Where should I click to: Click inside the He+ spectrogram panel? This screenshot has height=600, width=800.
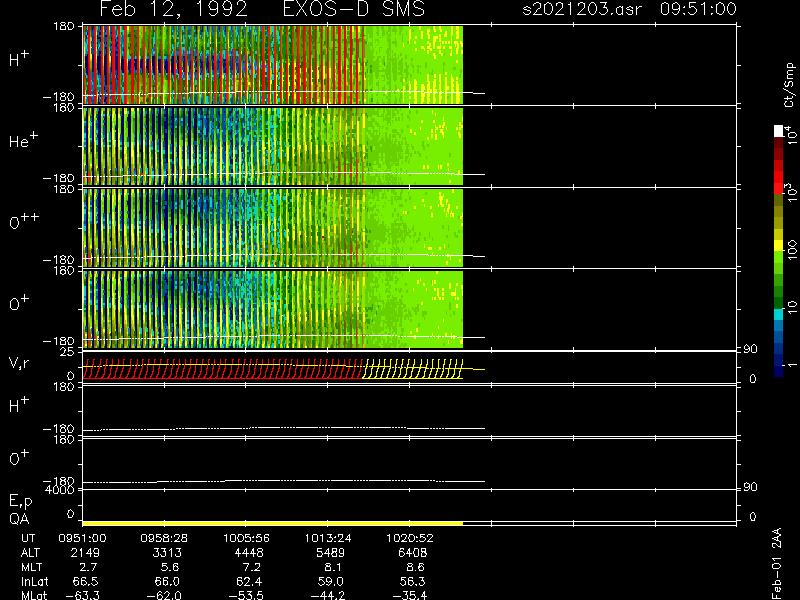(x=272, y=146)
